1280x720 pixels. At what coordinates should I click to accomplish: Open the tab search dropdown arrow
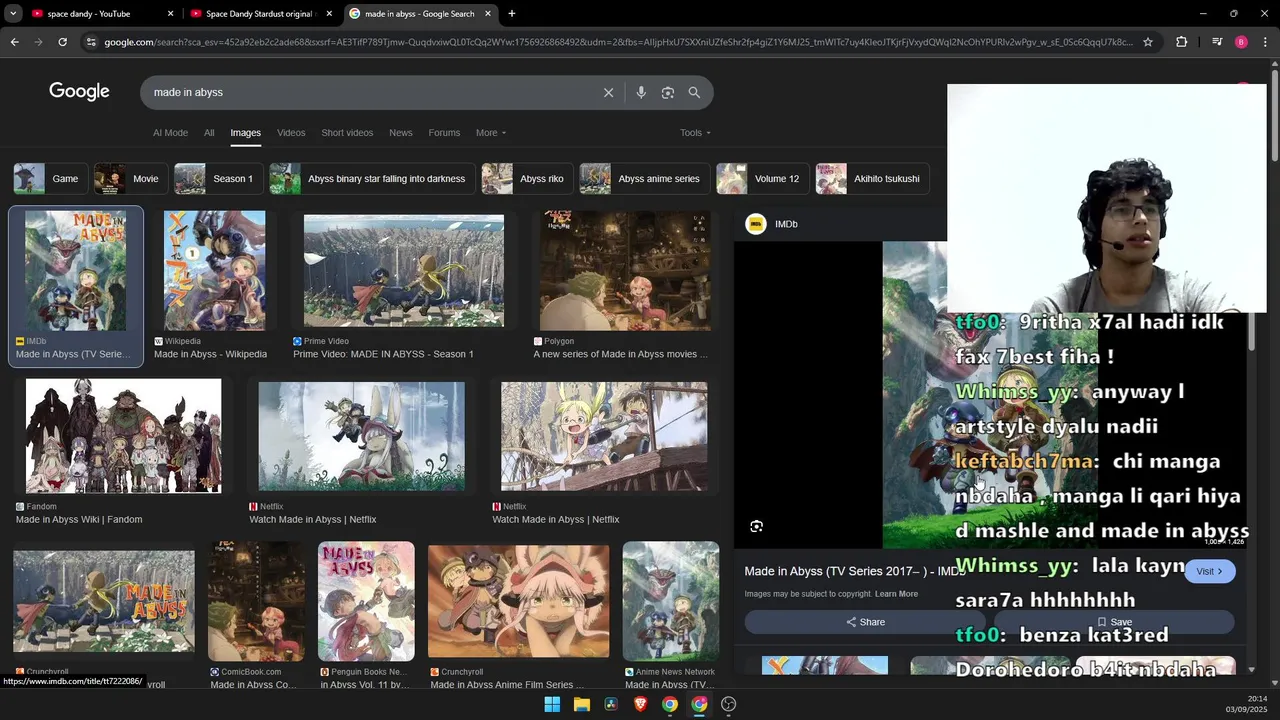[x=13, y=14]
